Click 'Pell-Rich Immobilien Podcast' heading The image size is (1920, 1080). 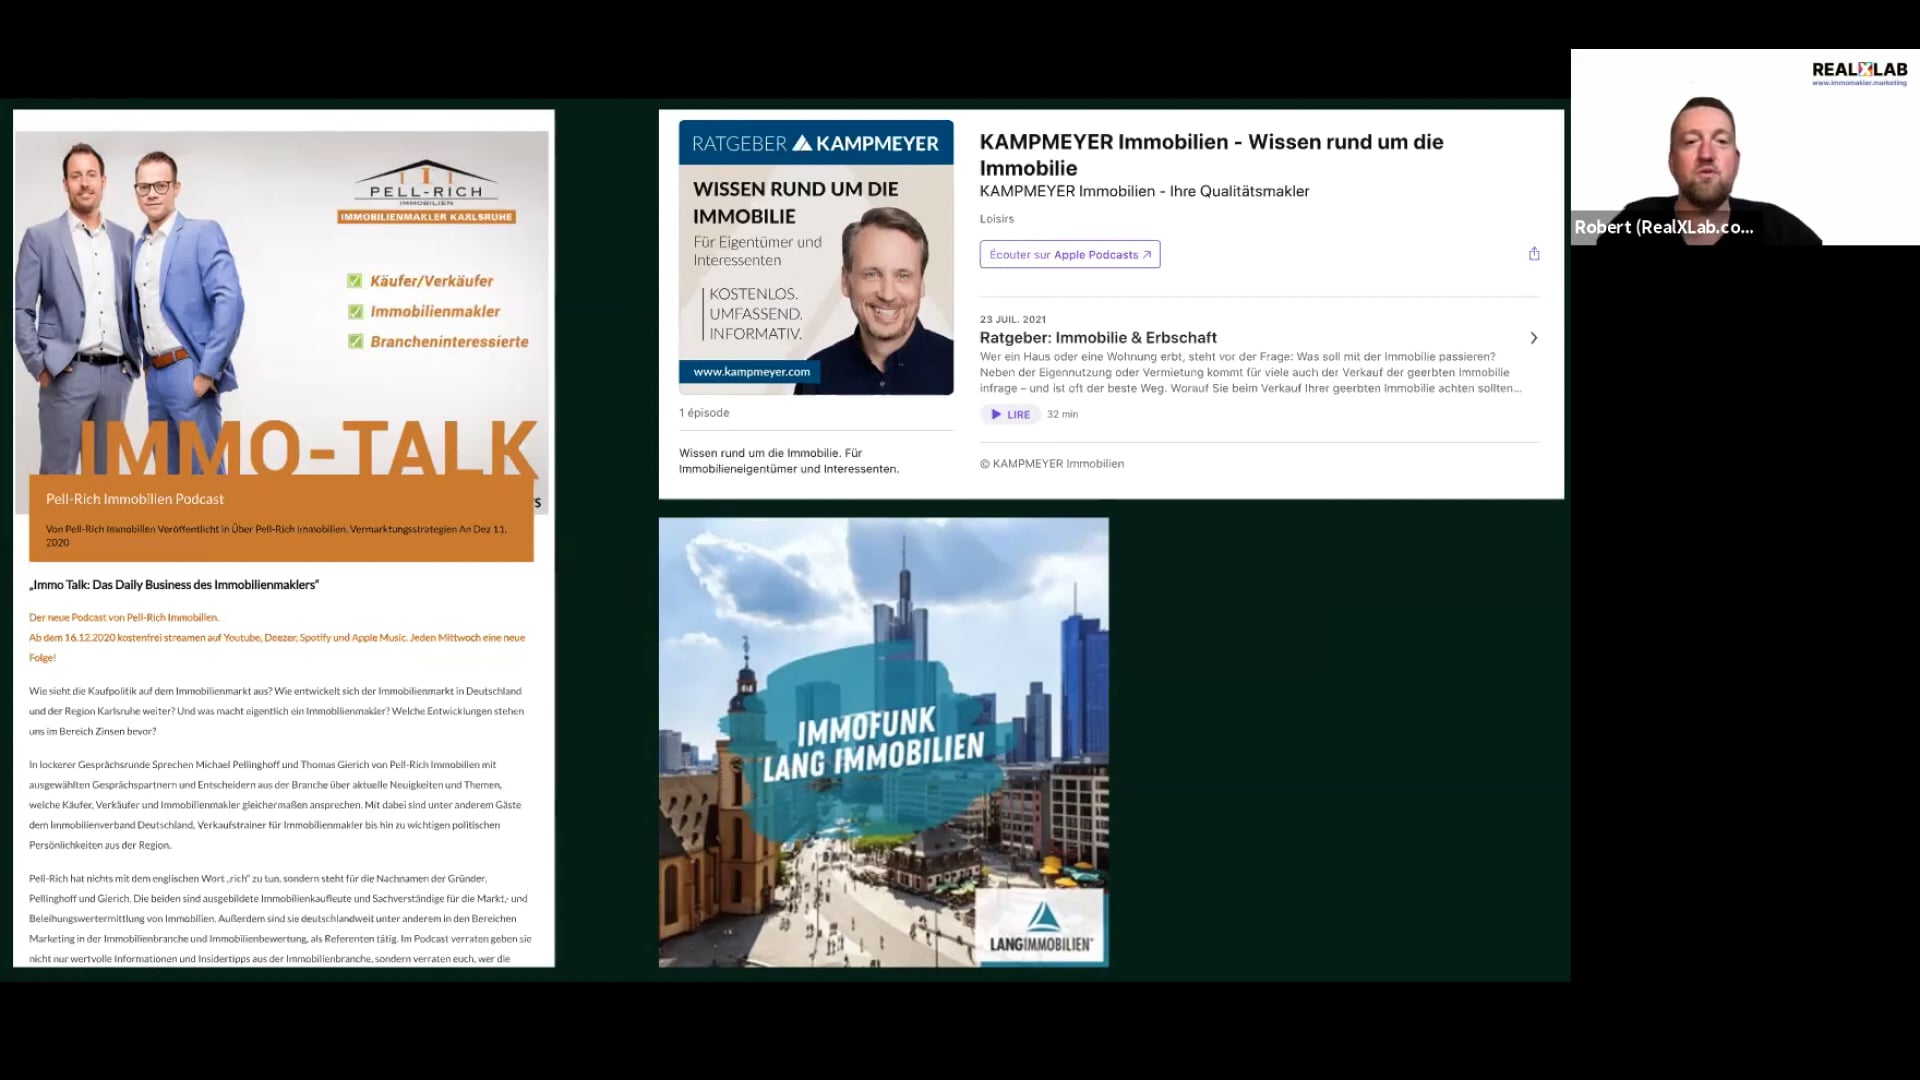(135, 499)
